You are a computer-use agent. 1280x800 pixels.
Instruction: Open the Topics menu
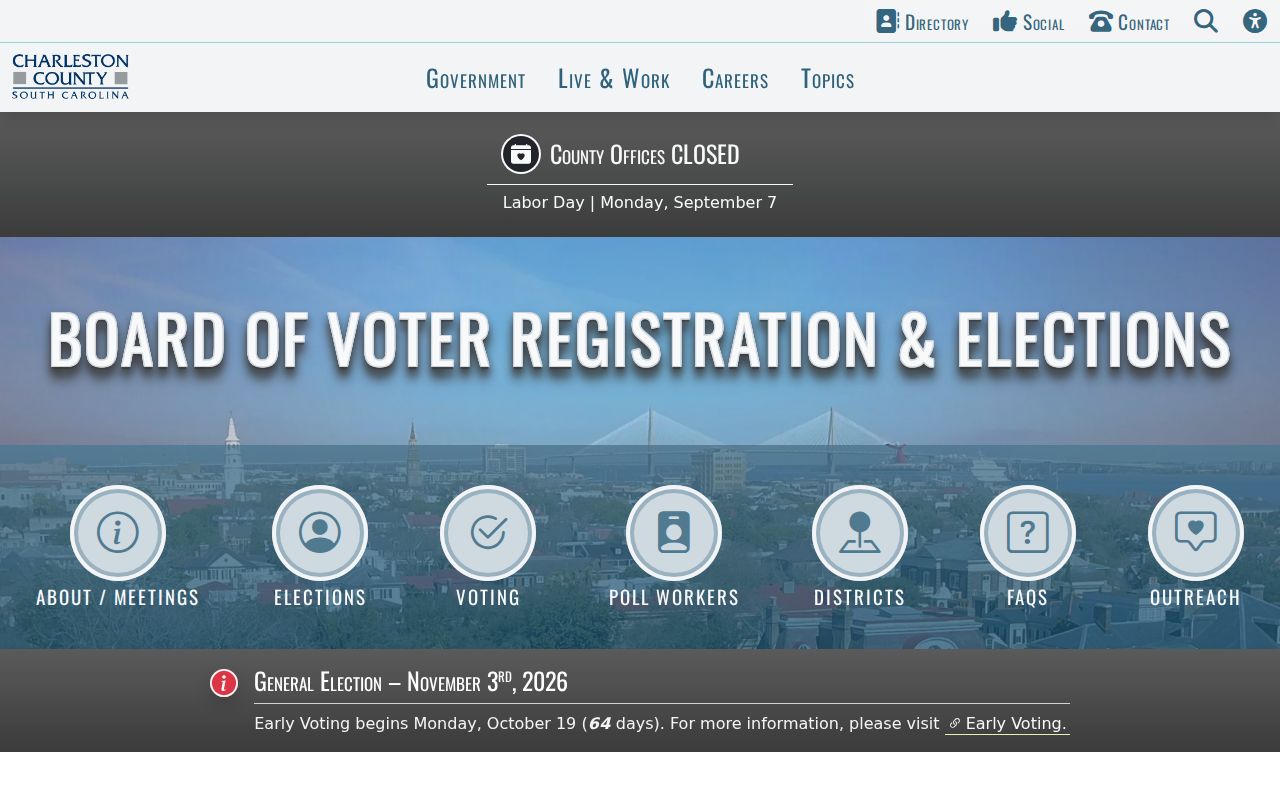[828, 79]
